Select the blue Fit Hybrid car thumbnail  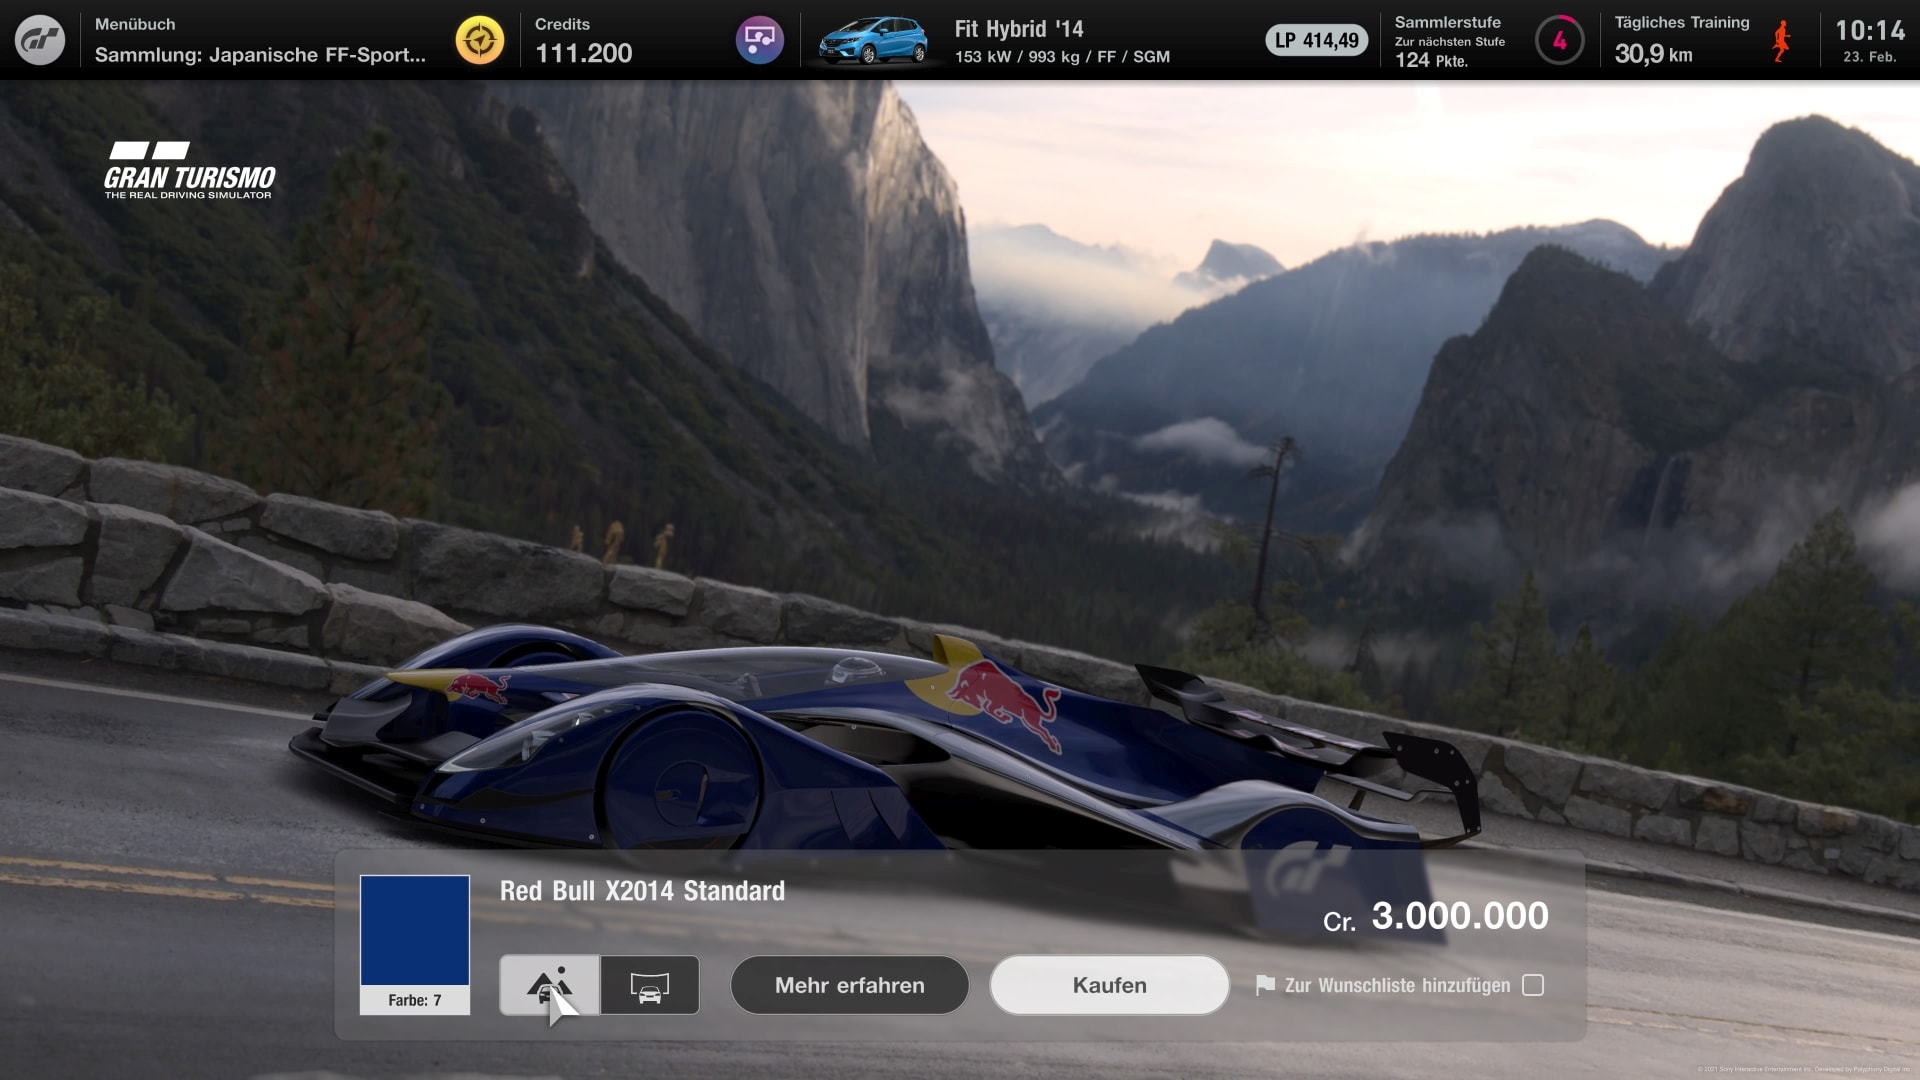pyautogui.click(x=873, y=41)
